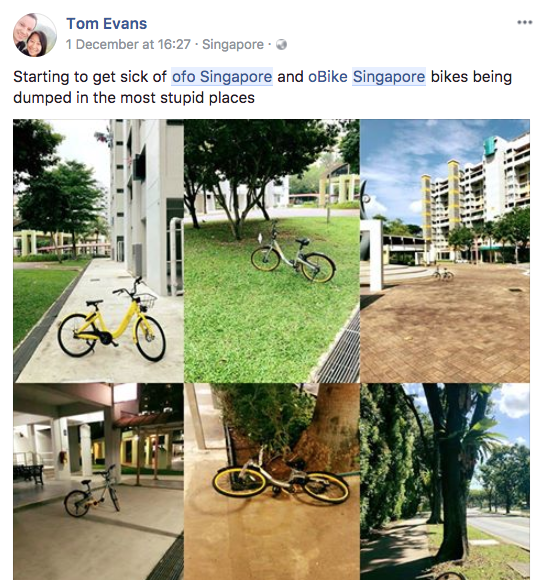Open photo of bike in void deck
This screenshot has width=541, height=580.
pyautogui.click(x=98, y=482)
